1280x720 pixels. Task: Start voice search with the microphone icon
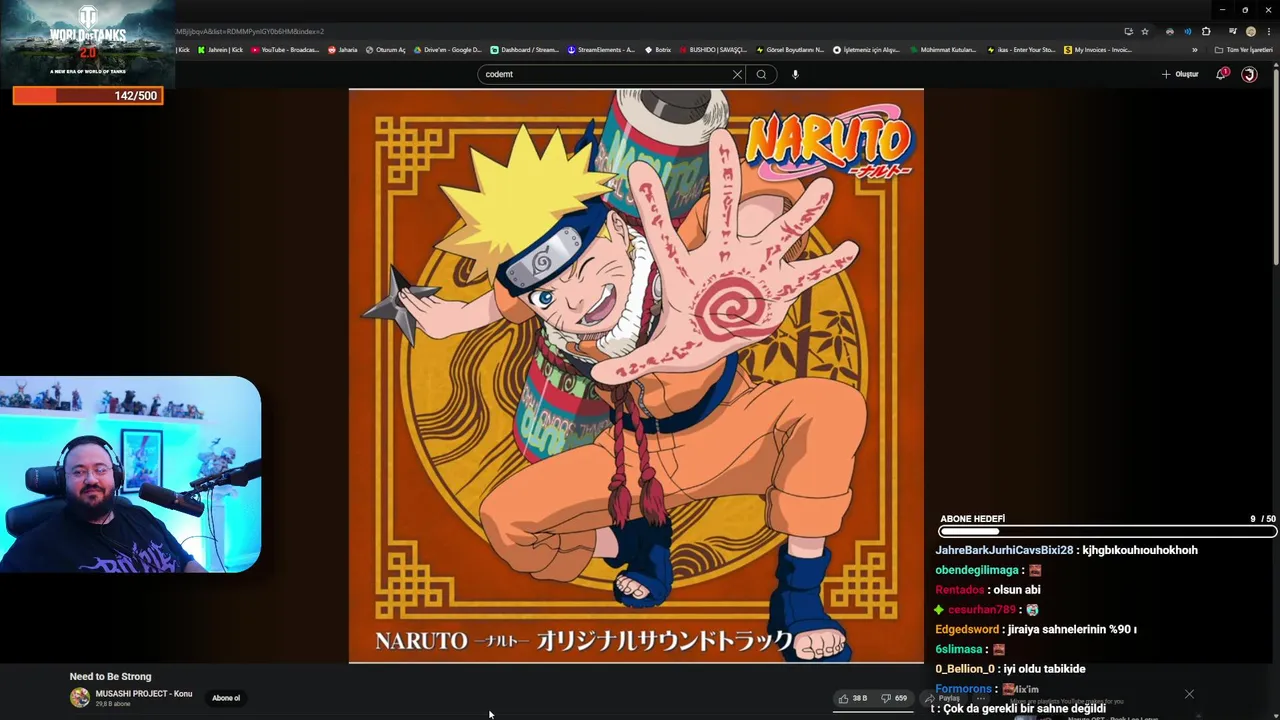[795, 74]
